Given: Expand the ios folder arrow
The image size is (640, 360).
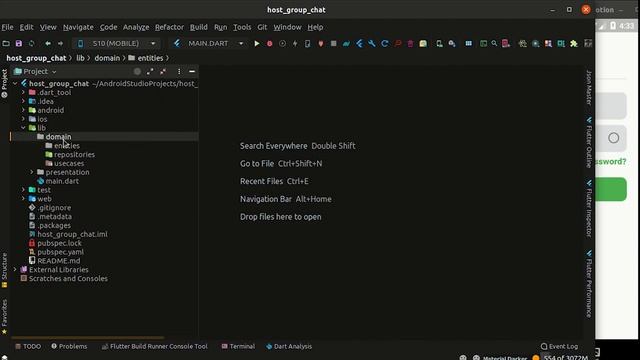Looking at the screenshot, I should pos(23,119).
